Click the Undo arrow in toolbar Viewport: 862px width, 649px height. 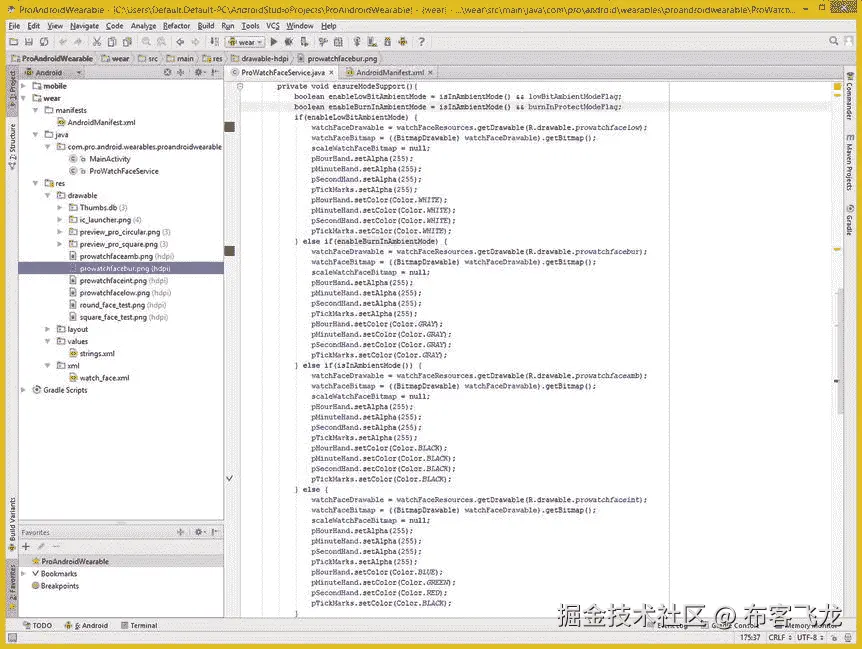[x=63, y=42]
